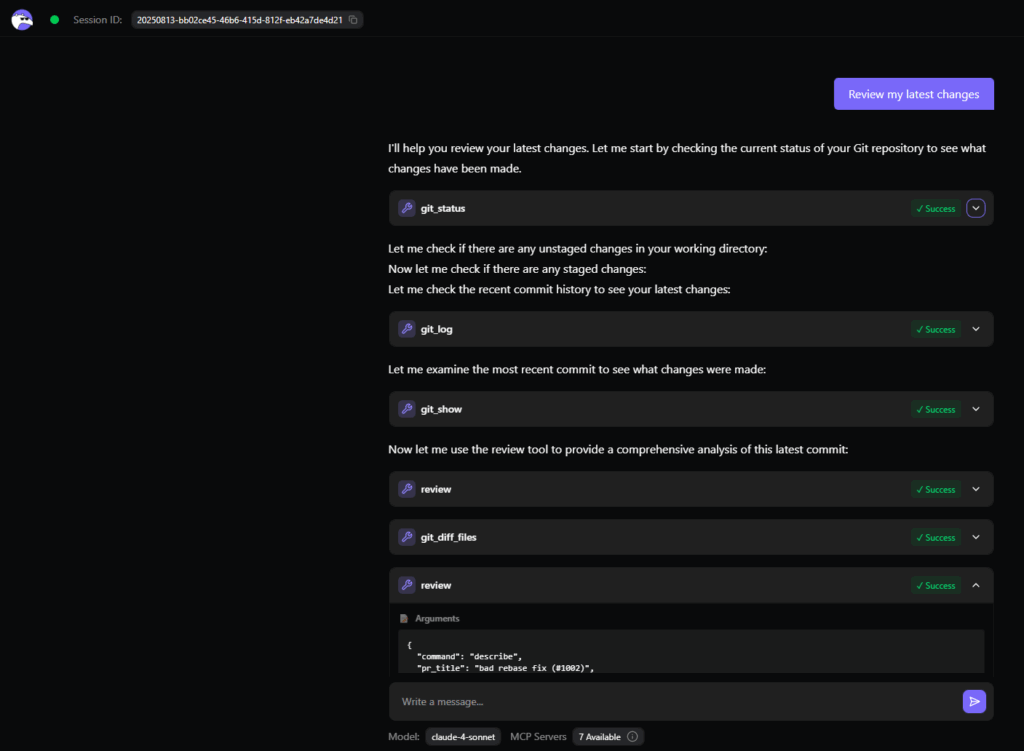Toggle the Success badge on git_status
Screen dimensions: 1024x751
click(934, 208)
